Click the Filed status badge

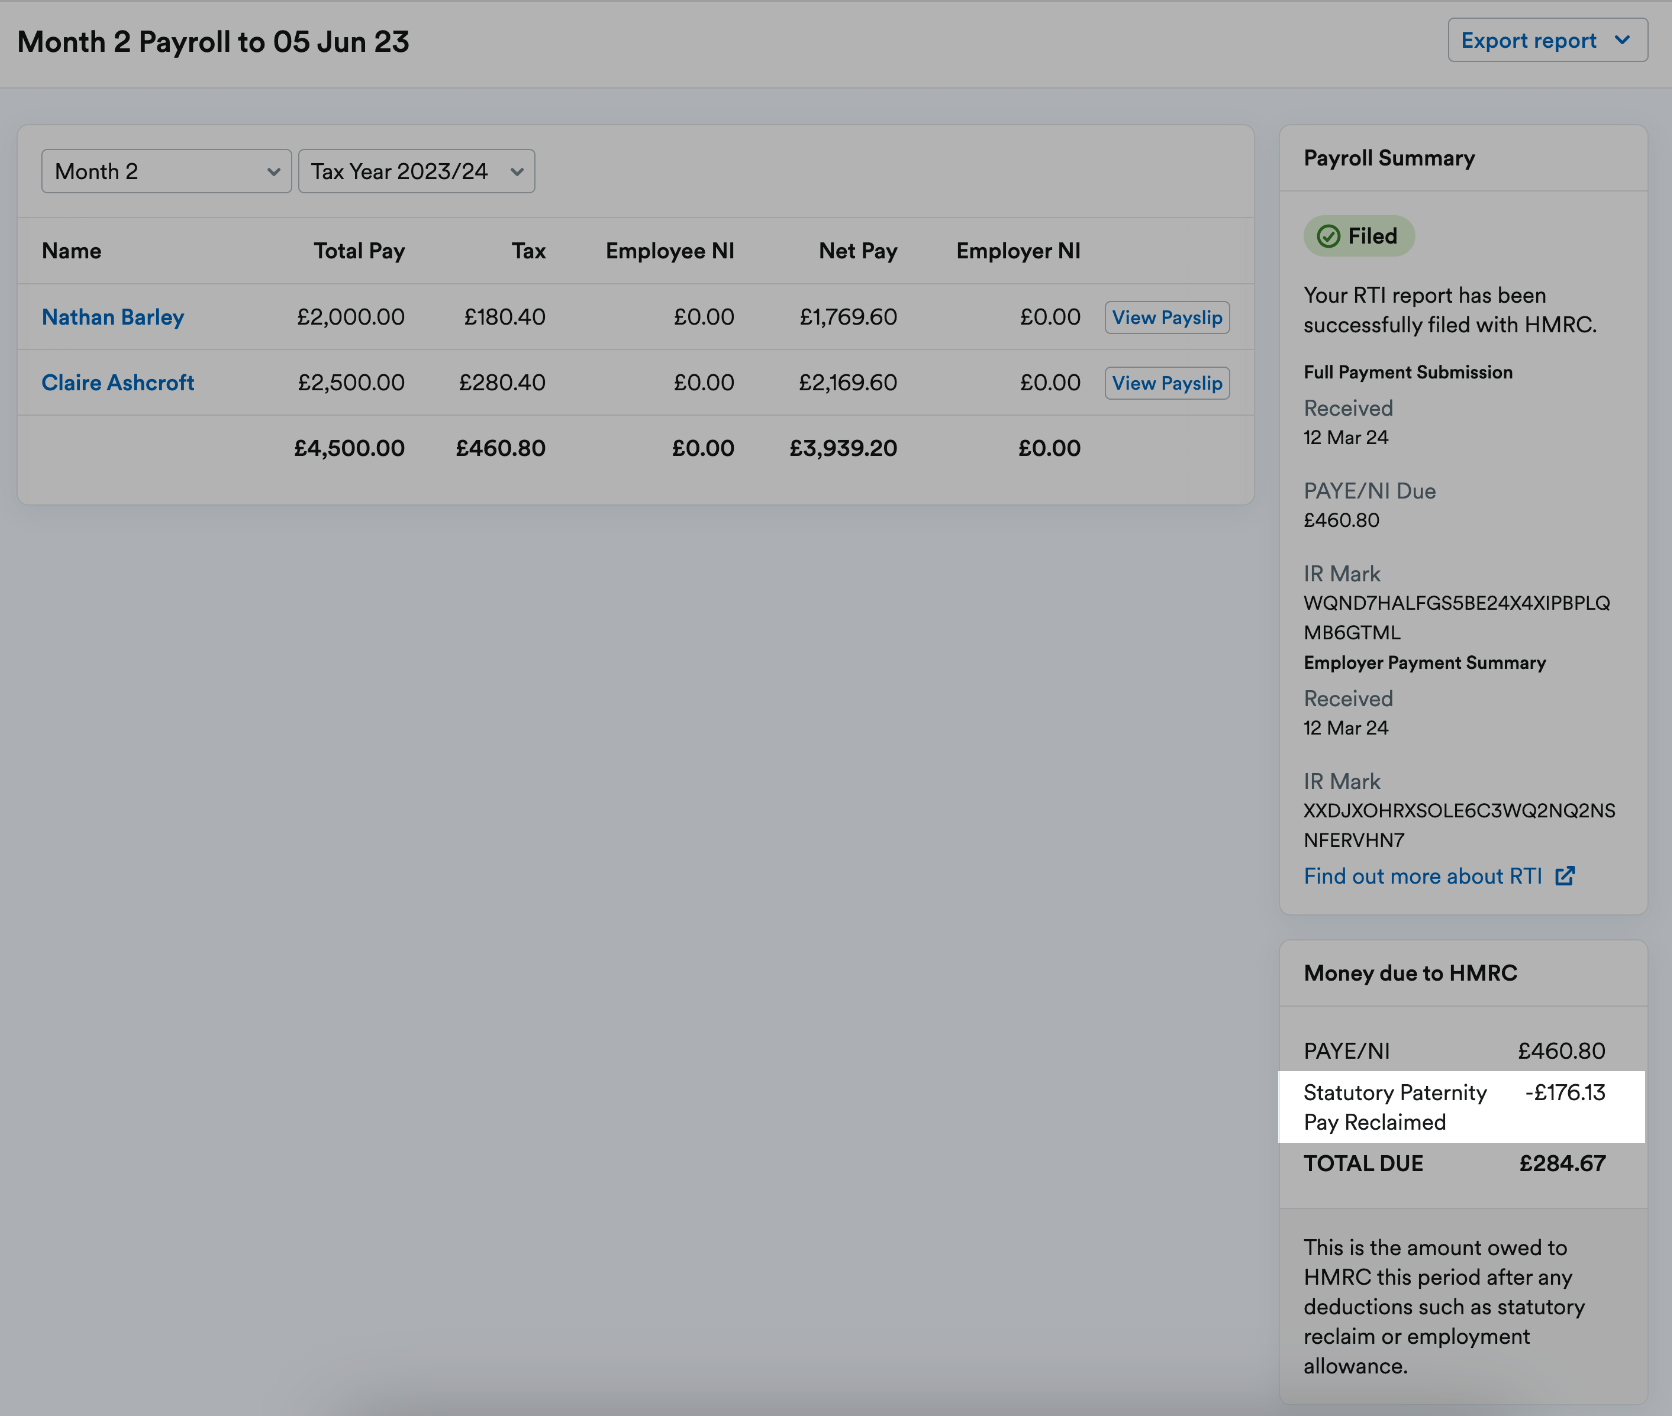pos(1358,236)
